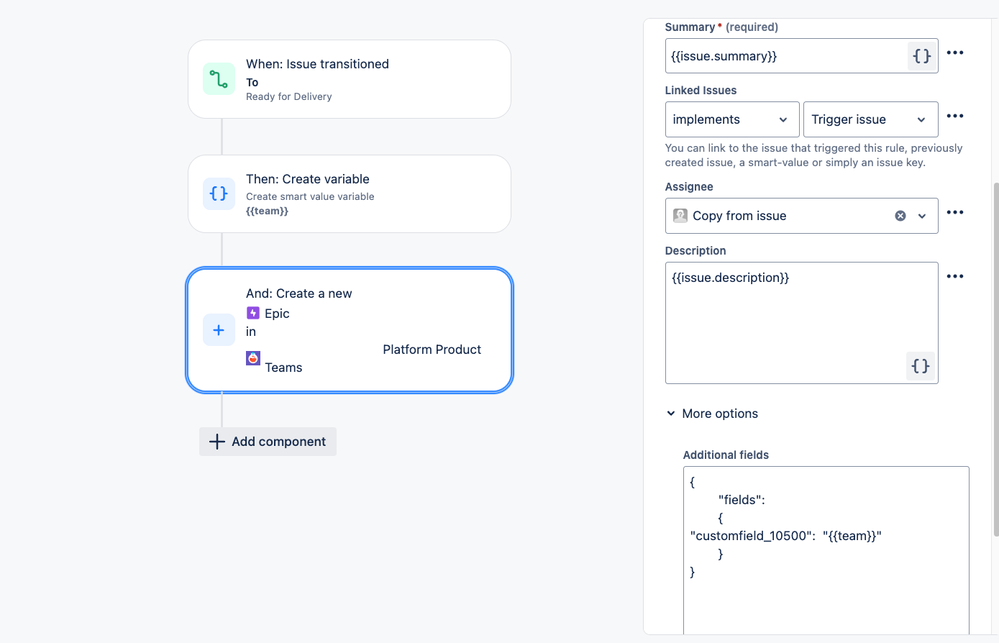Click the {{team}} variable name text
Viewport: 999px width, 643px height.
pyautogui.click(x=267, y=211)
